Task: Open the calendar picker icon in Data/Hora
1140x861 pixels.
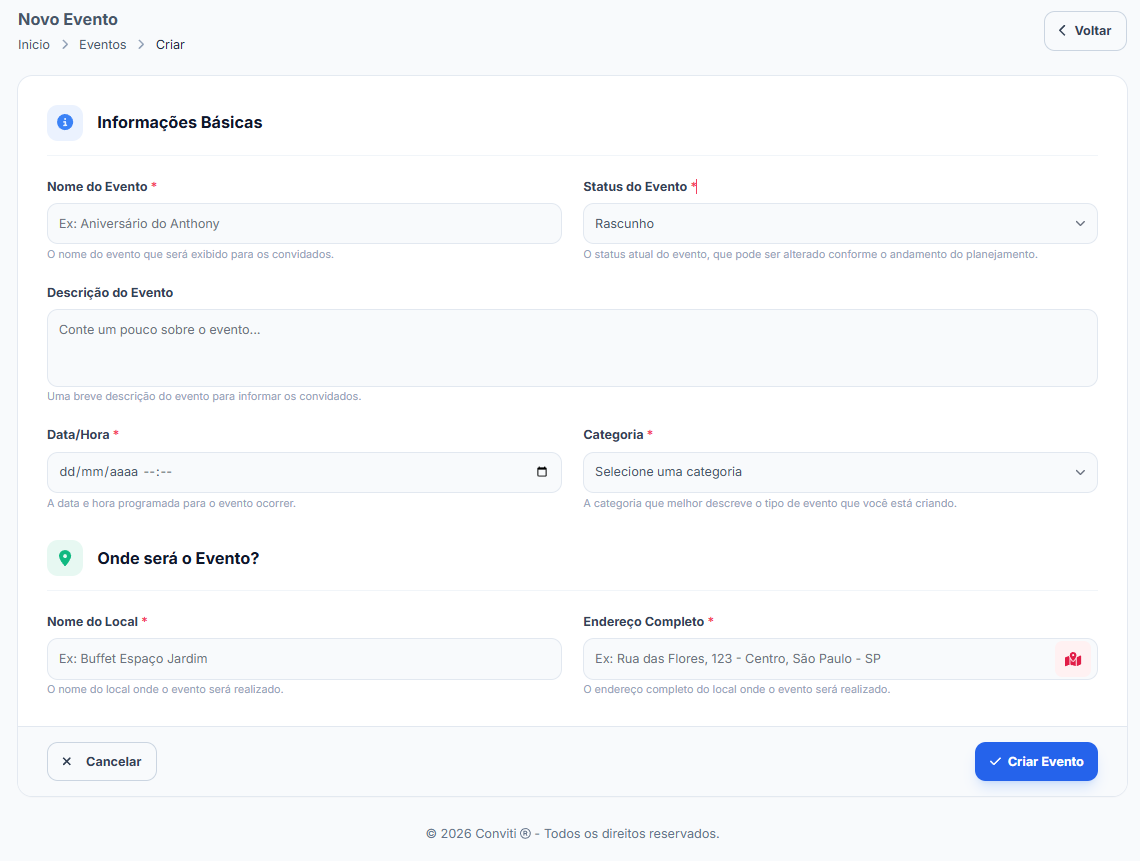Action: [x=542, y=472]
